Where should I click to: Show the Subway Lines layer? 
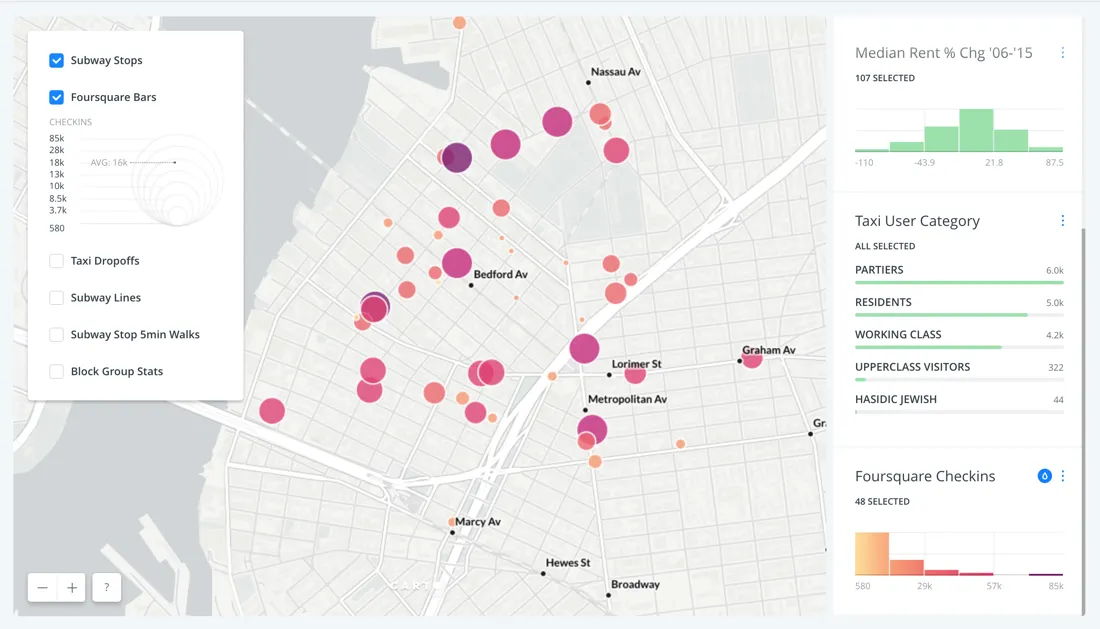click(x=57, y=298)
